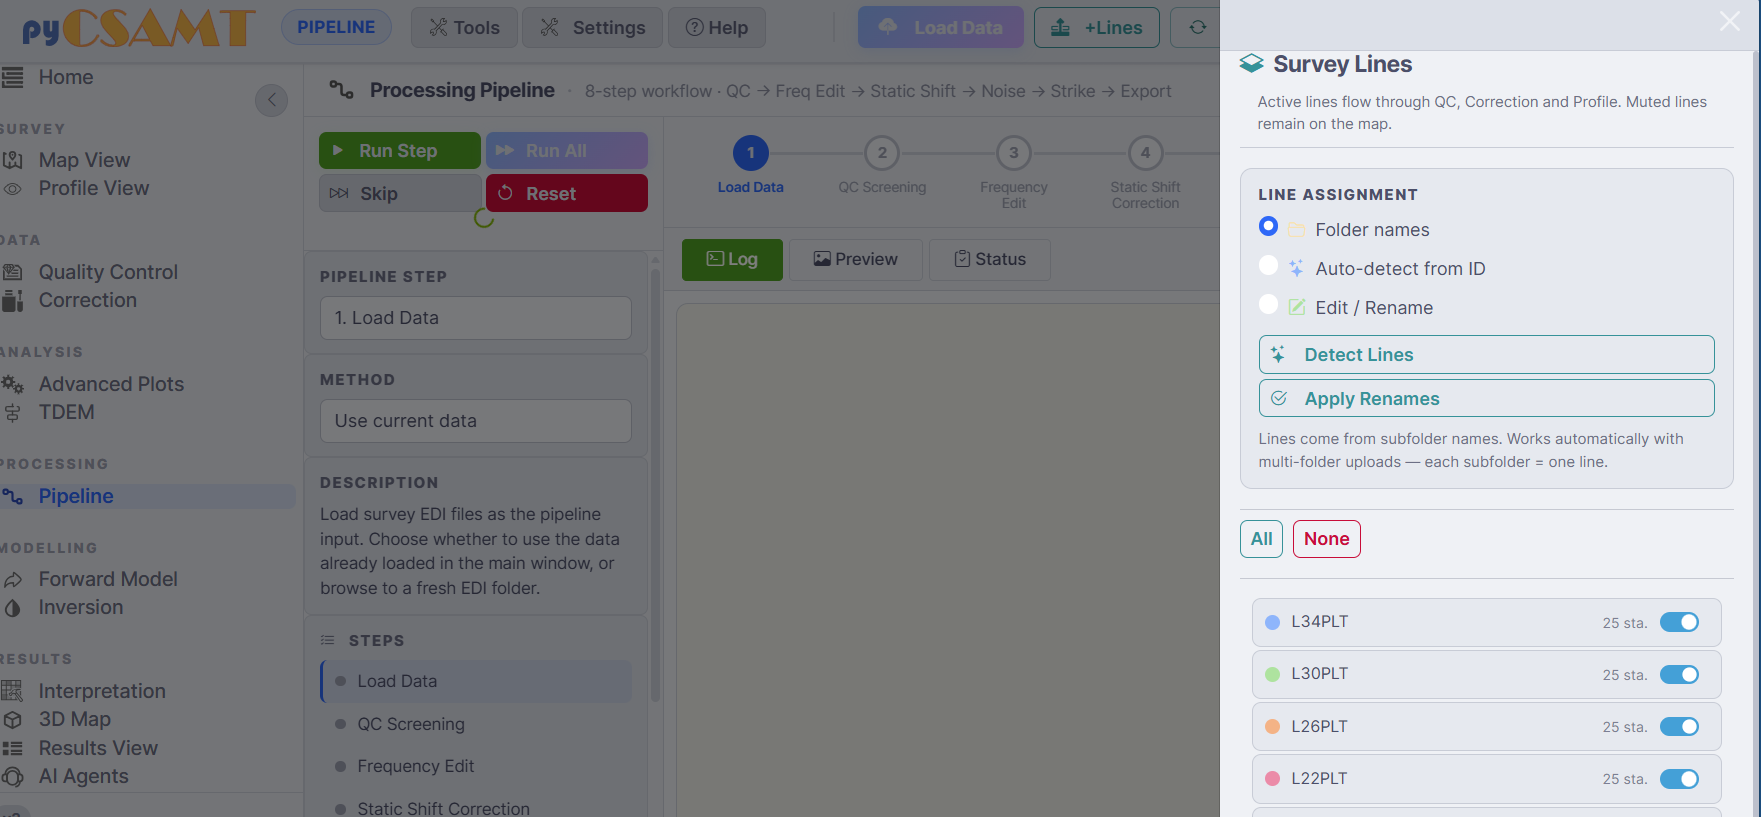The height and width of the screenshot is (817, 1761).
Task: Select Frequency Edit in steps list
Action: tap(476, 766)
